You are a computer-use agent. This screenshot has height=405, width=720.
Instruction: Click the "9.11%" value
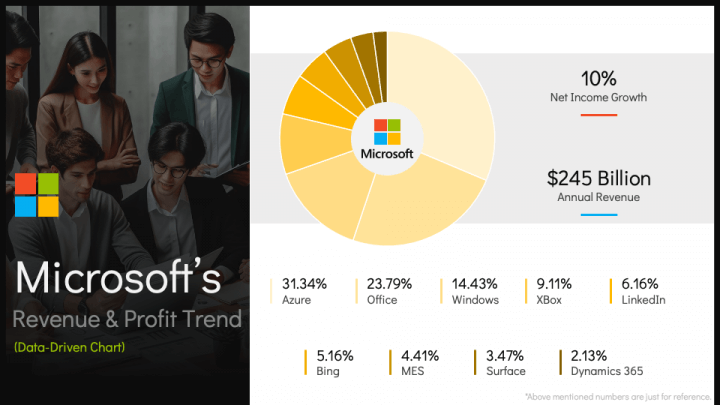click(x=554, y=284)
